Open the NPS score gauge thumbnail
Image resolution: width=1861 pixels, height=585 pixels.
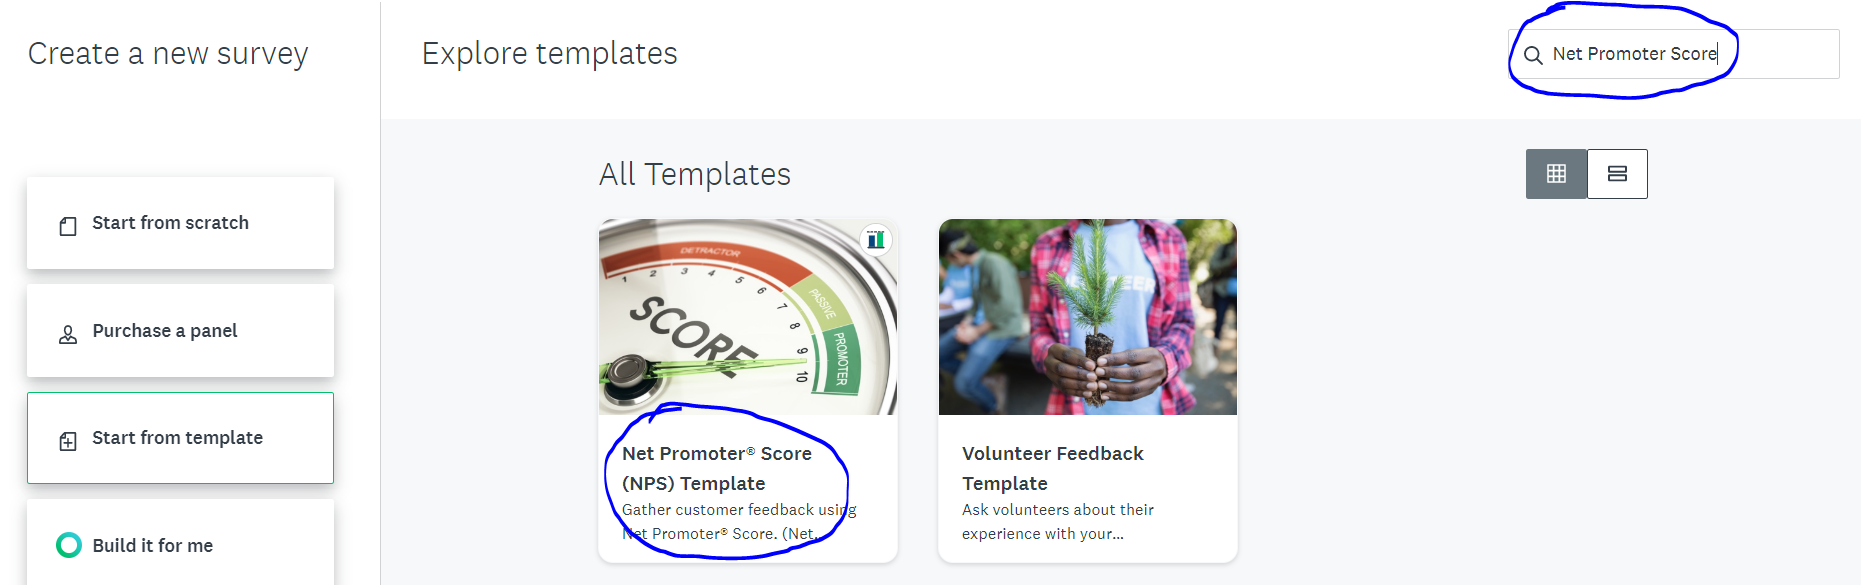[747, 317]
